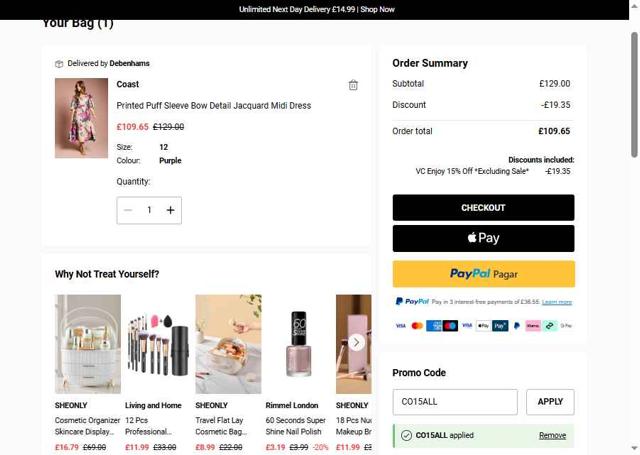The image size is (640, 455).
Task: Increase quantity with the plus button
Action: 171,210
